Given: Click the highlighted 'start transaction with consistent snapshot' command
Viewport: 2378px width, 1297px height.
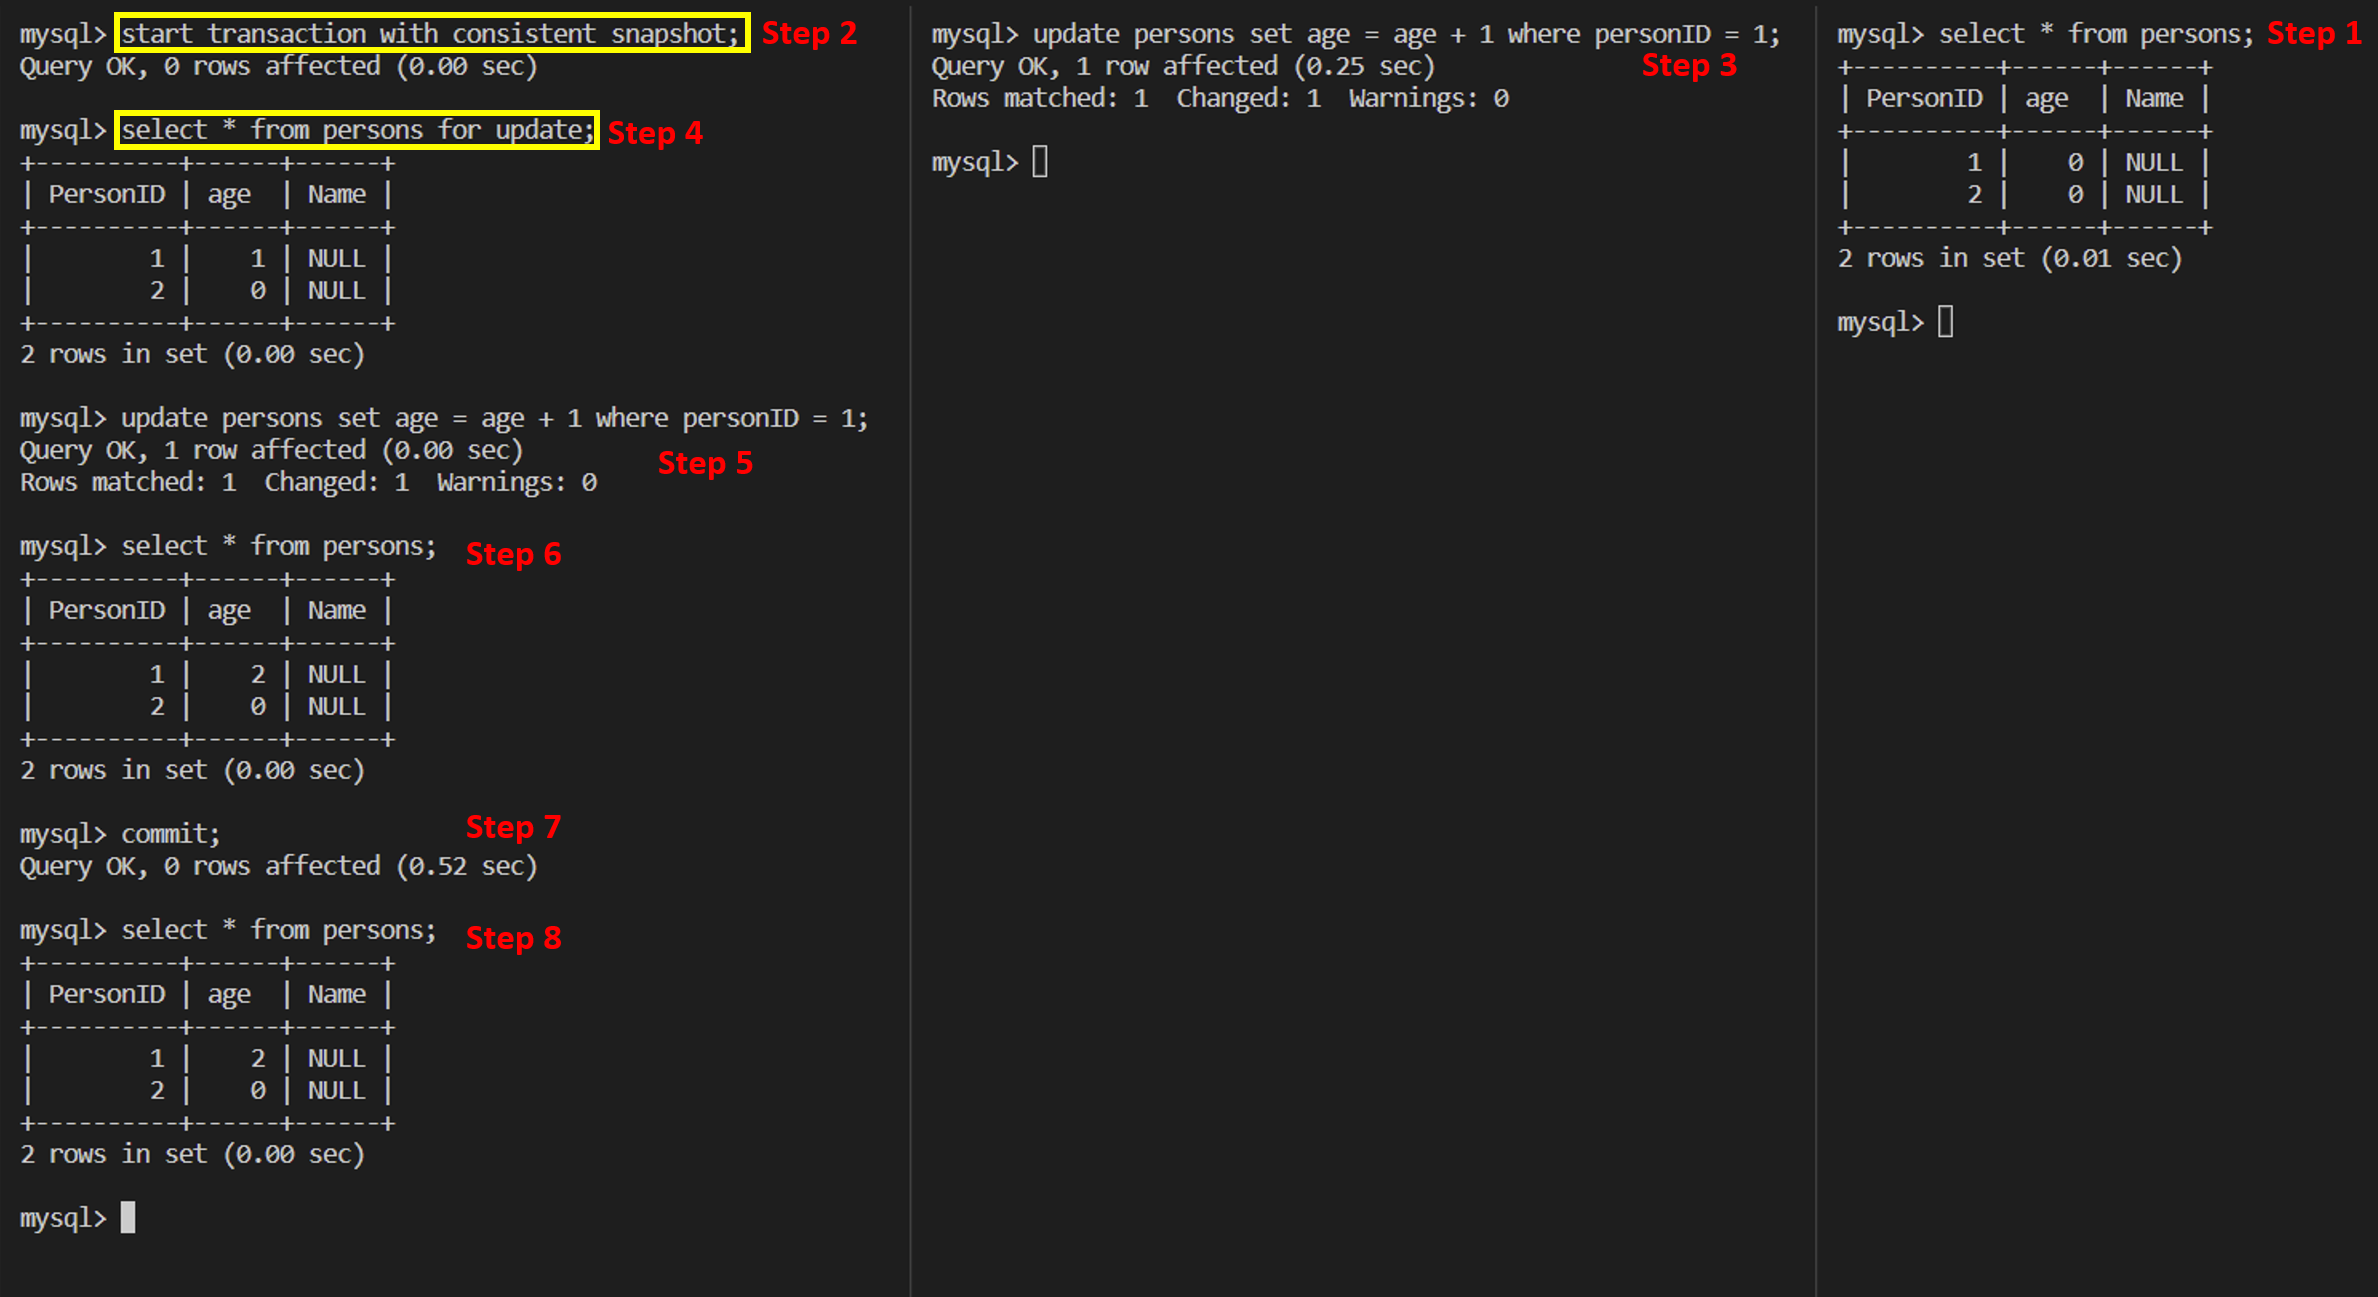Looking at the screenshot, I should [431, 34].
